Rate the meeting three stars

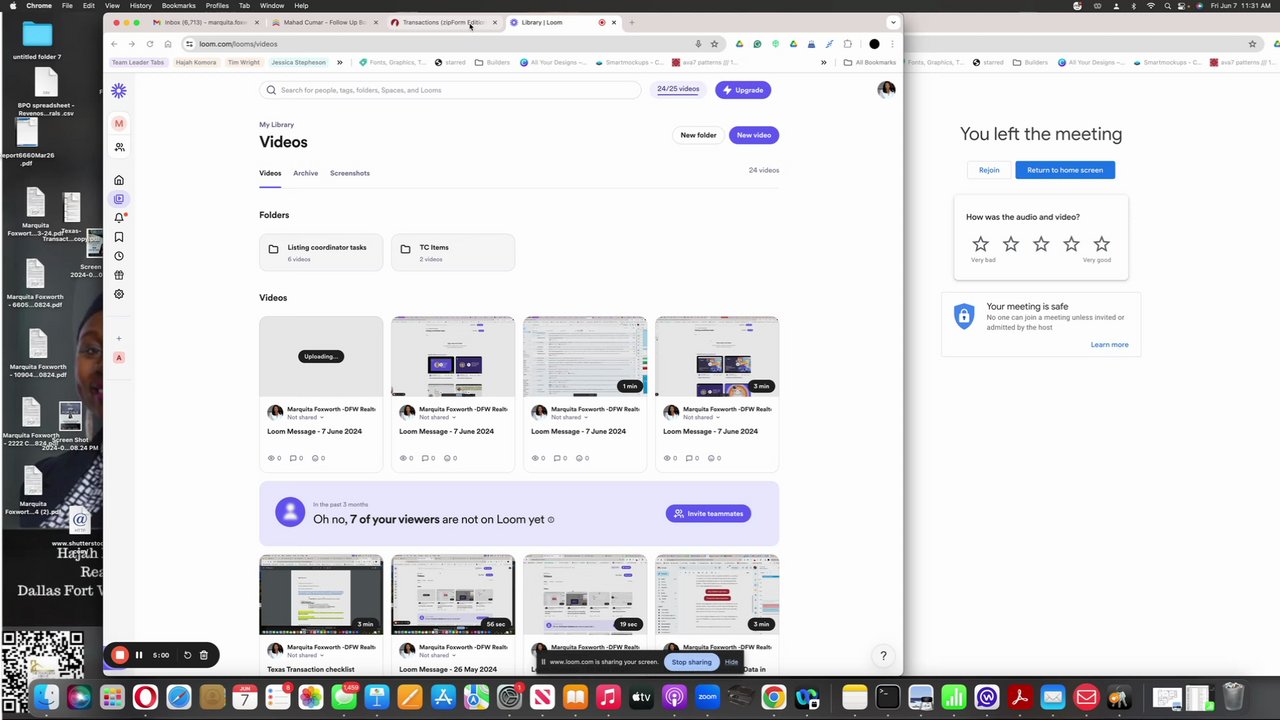pos(1041,244)
